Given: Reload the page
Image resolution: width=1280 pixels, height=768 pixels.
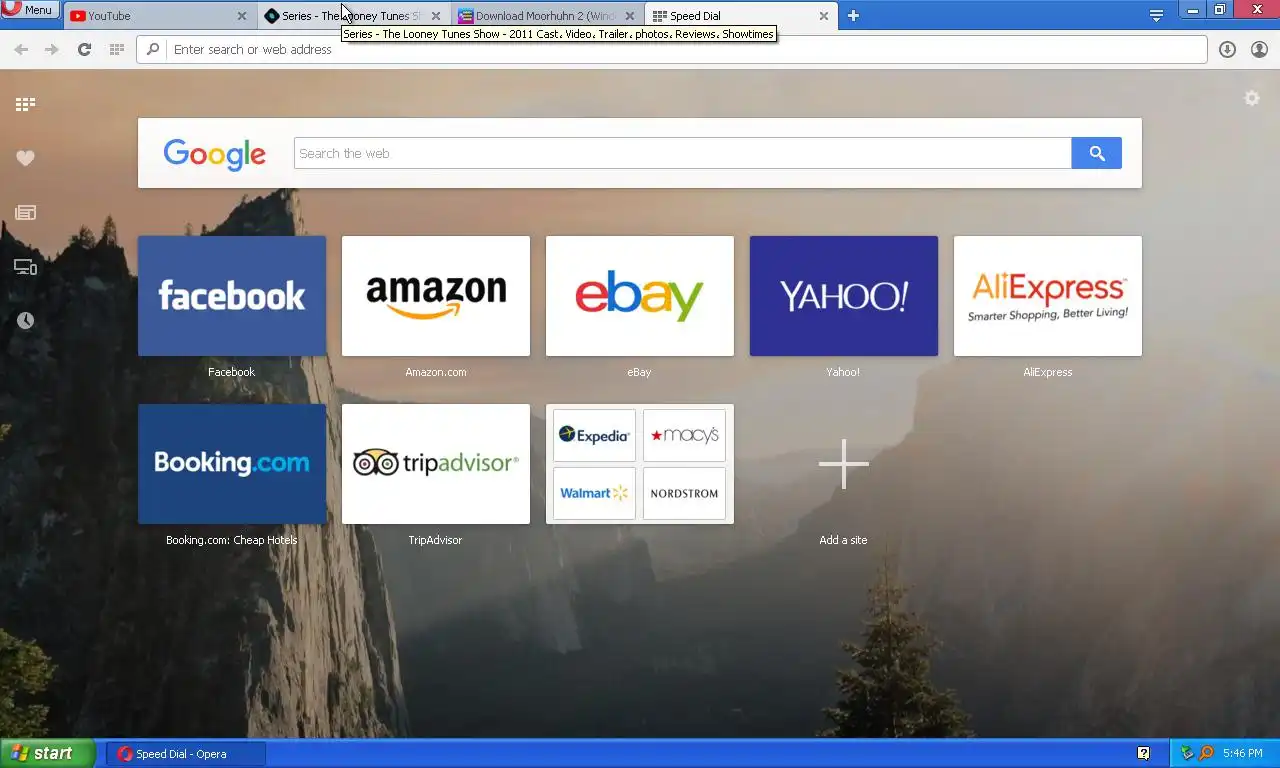Looking at the screenshot, I should click(x=84, y=49).
